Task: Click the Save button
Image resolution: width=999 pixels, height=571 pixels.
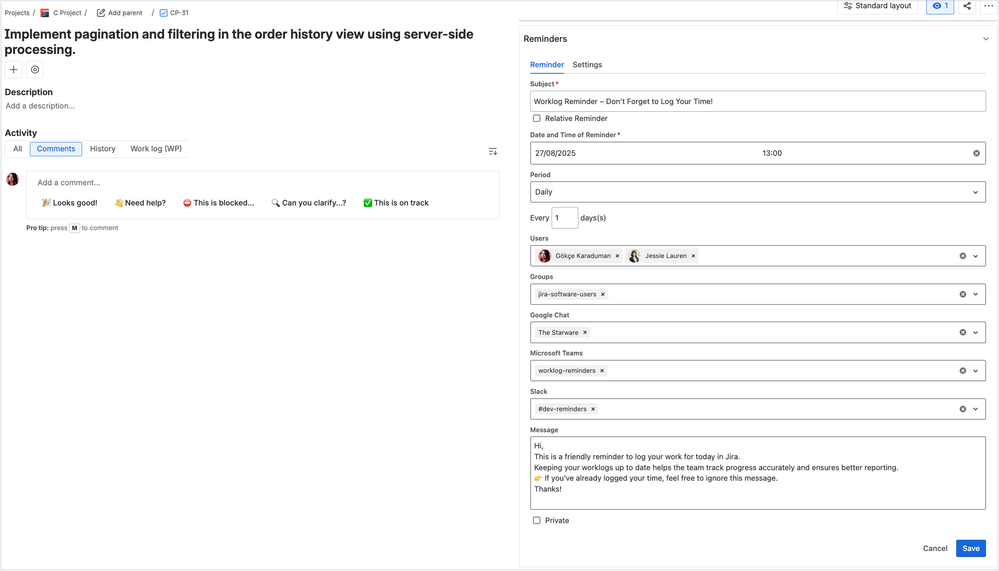Action: tap(970, 548)
